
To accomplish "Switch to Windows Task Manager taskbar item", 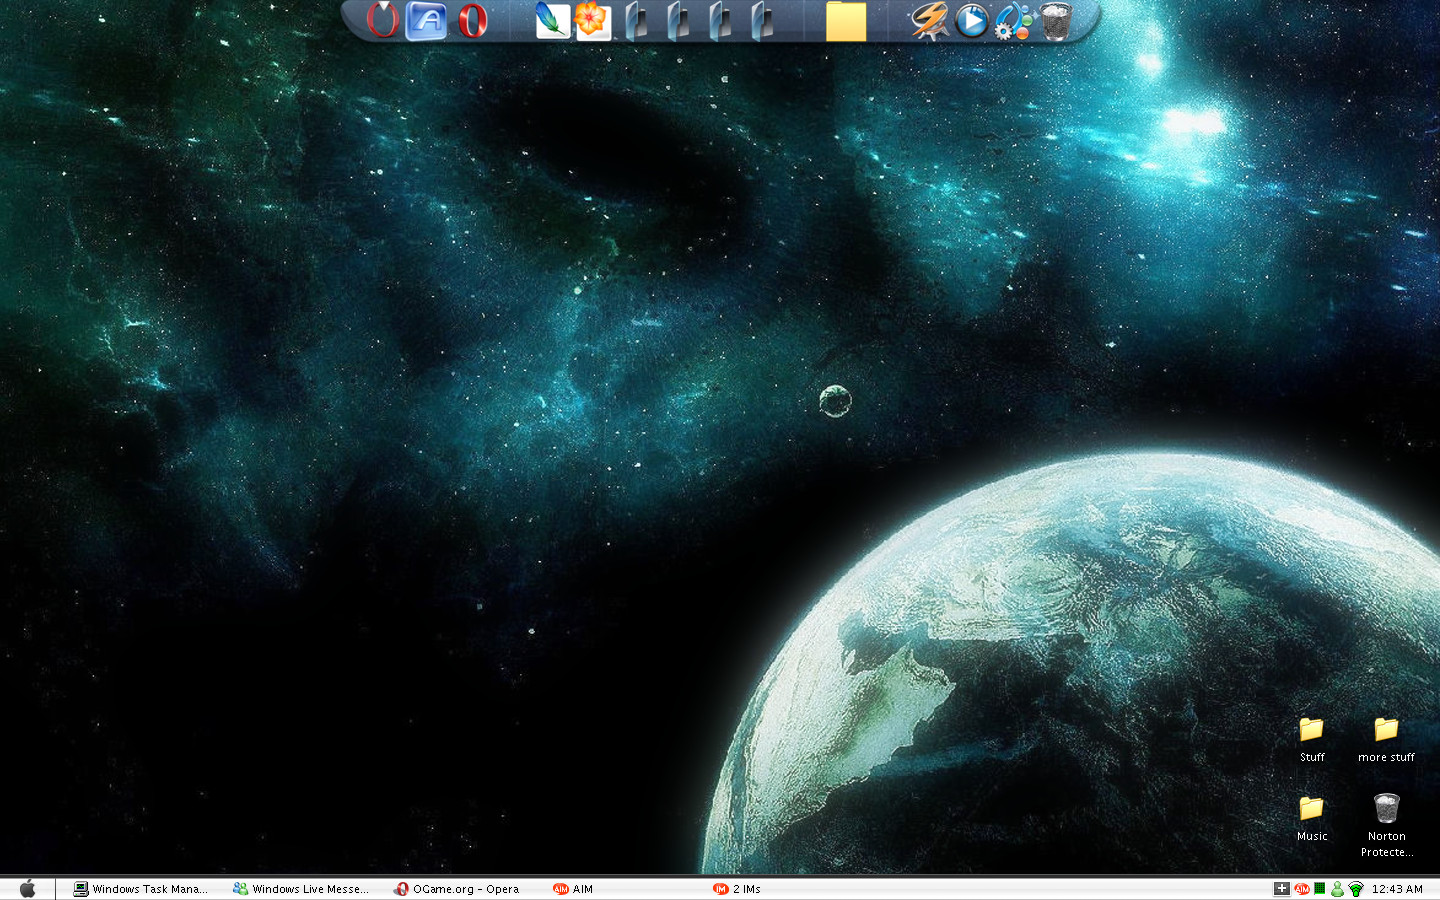I will pyautogui.click(x=140, y=888).
